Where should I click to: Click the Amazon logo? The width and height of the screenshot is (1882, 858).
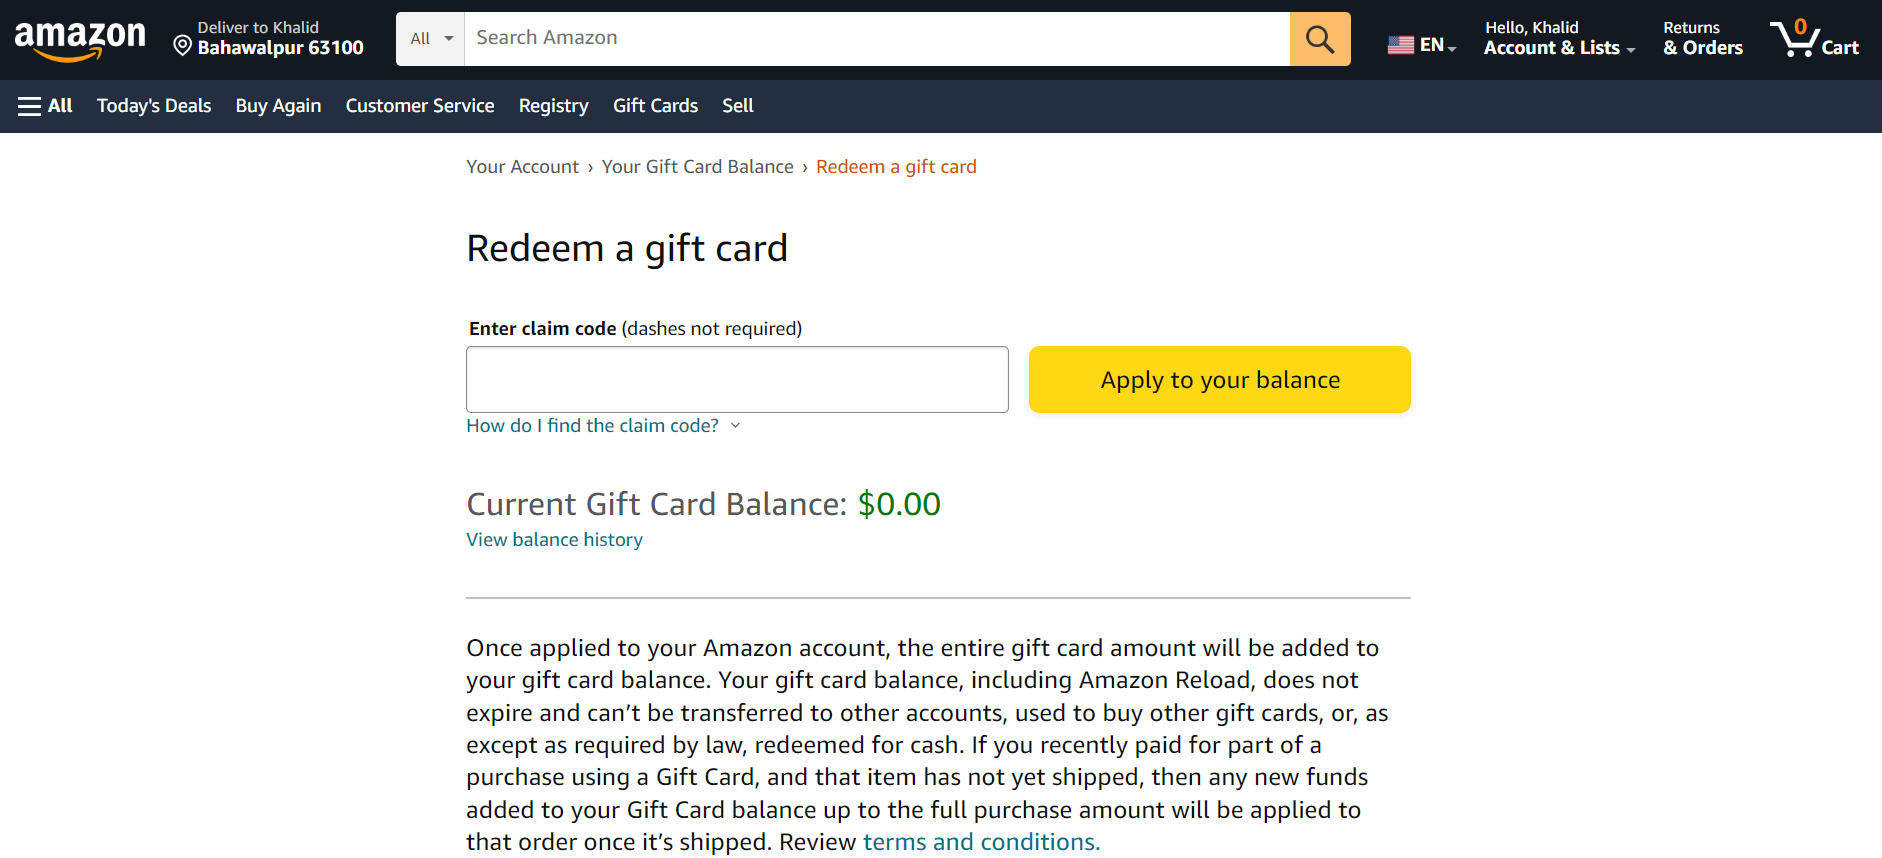(x=80, y=40)
